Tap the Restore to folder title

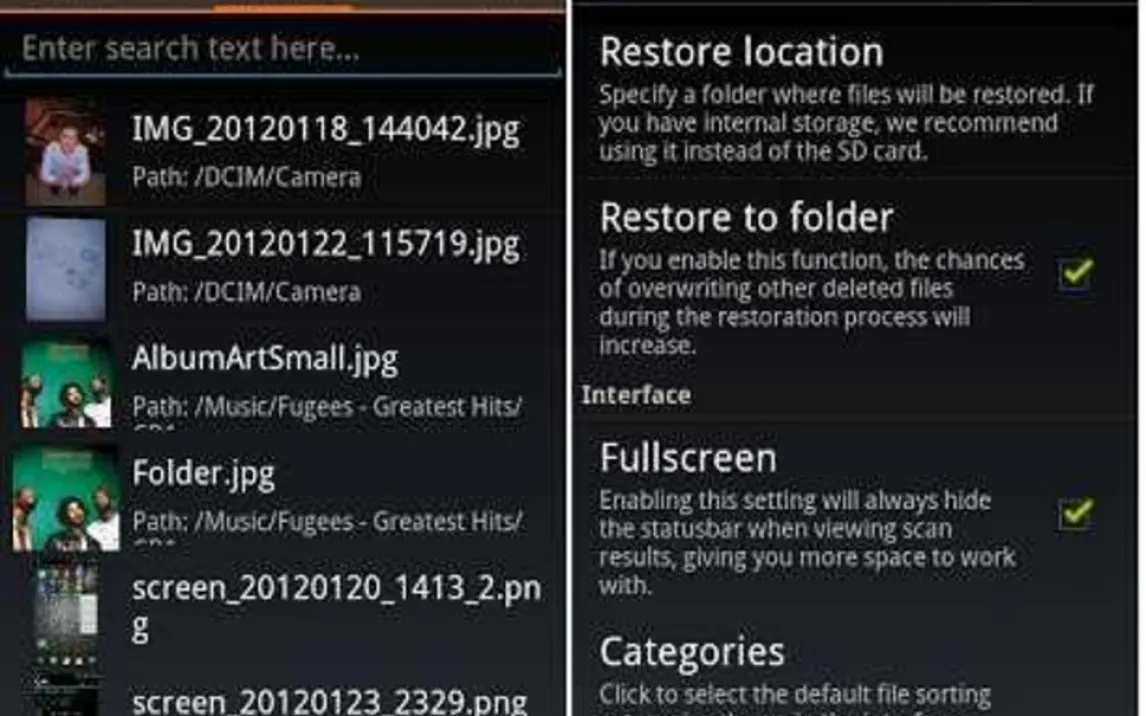(746, 217)
